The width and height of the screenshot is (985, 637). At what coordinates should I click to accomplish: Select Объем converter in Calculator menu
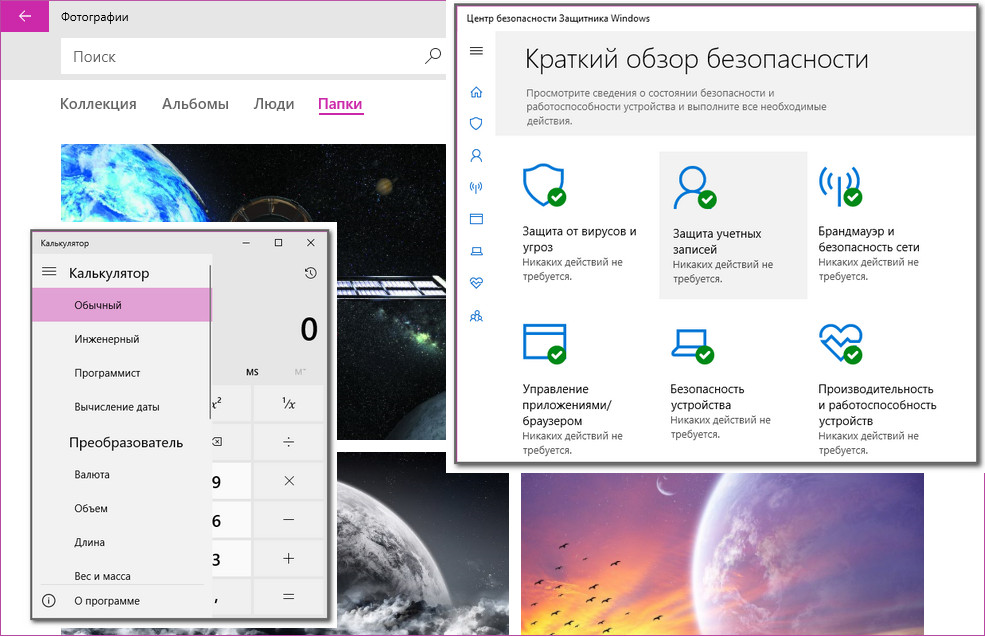pos(121,508)
